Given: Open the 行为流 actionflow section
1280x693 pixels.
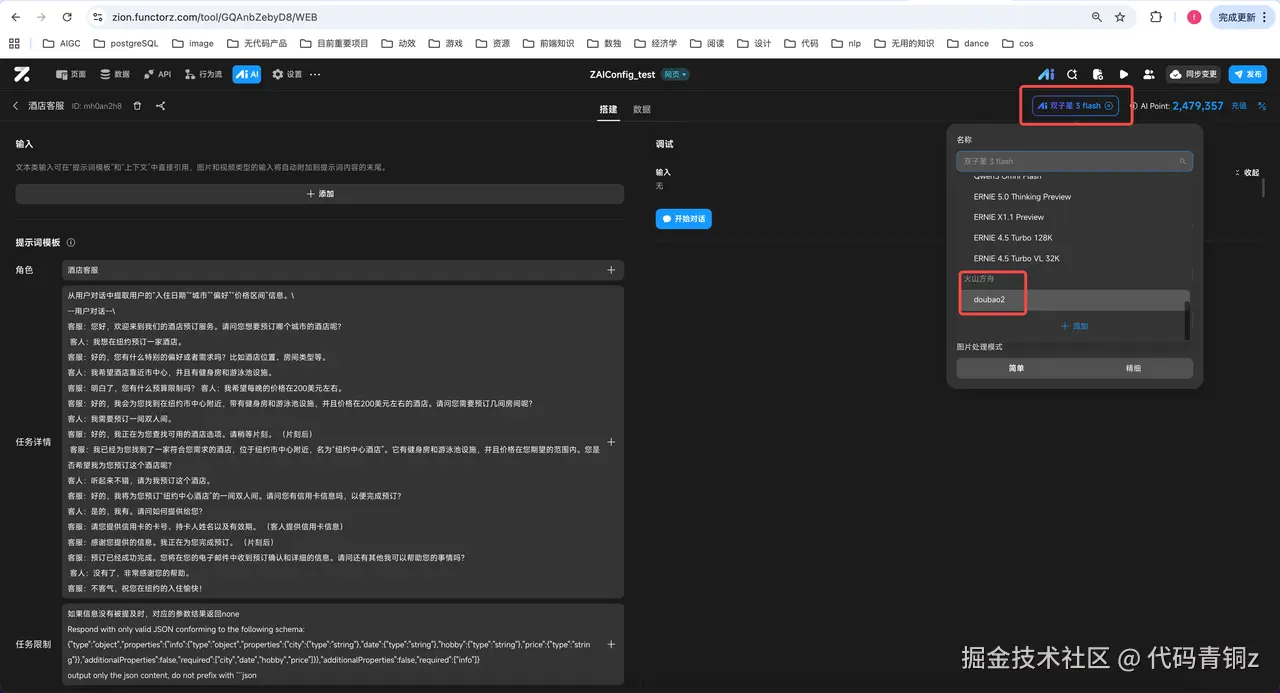Looking at the screenshot, I should coord(203,74).
